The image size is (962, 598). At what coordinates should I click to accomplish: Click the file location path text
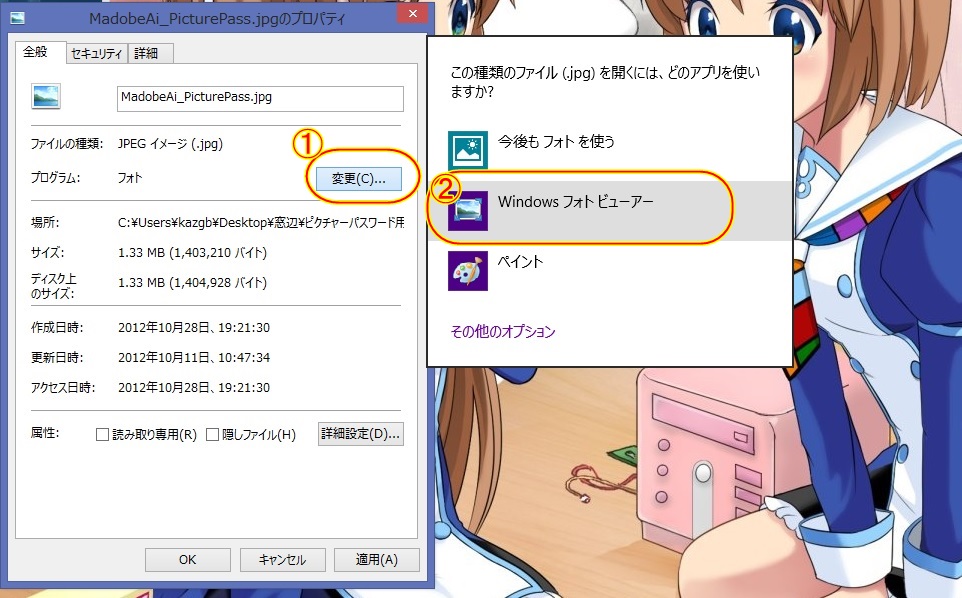[261, 223]
